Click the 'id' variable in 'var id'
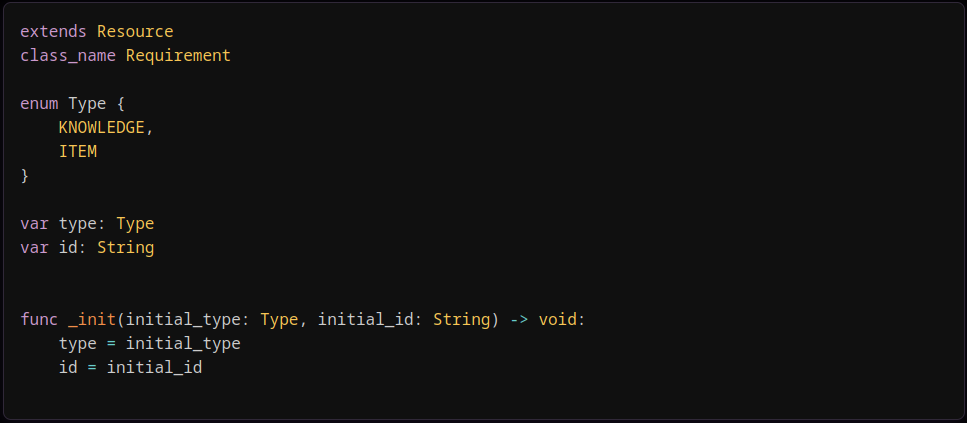Image resolution: width=967 pixels, height=423 pixels. [x=68, y=247]
